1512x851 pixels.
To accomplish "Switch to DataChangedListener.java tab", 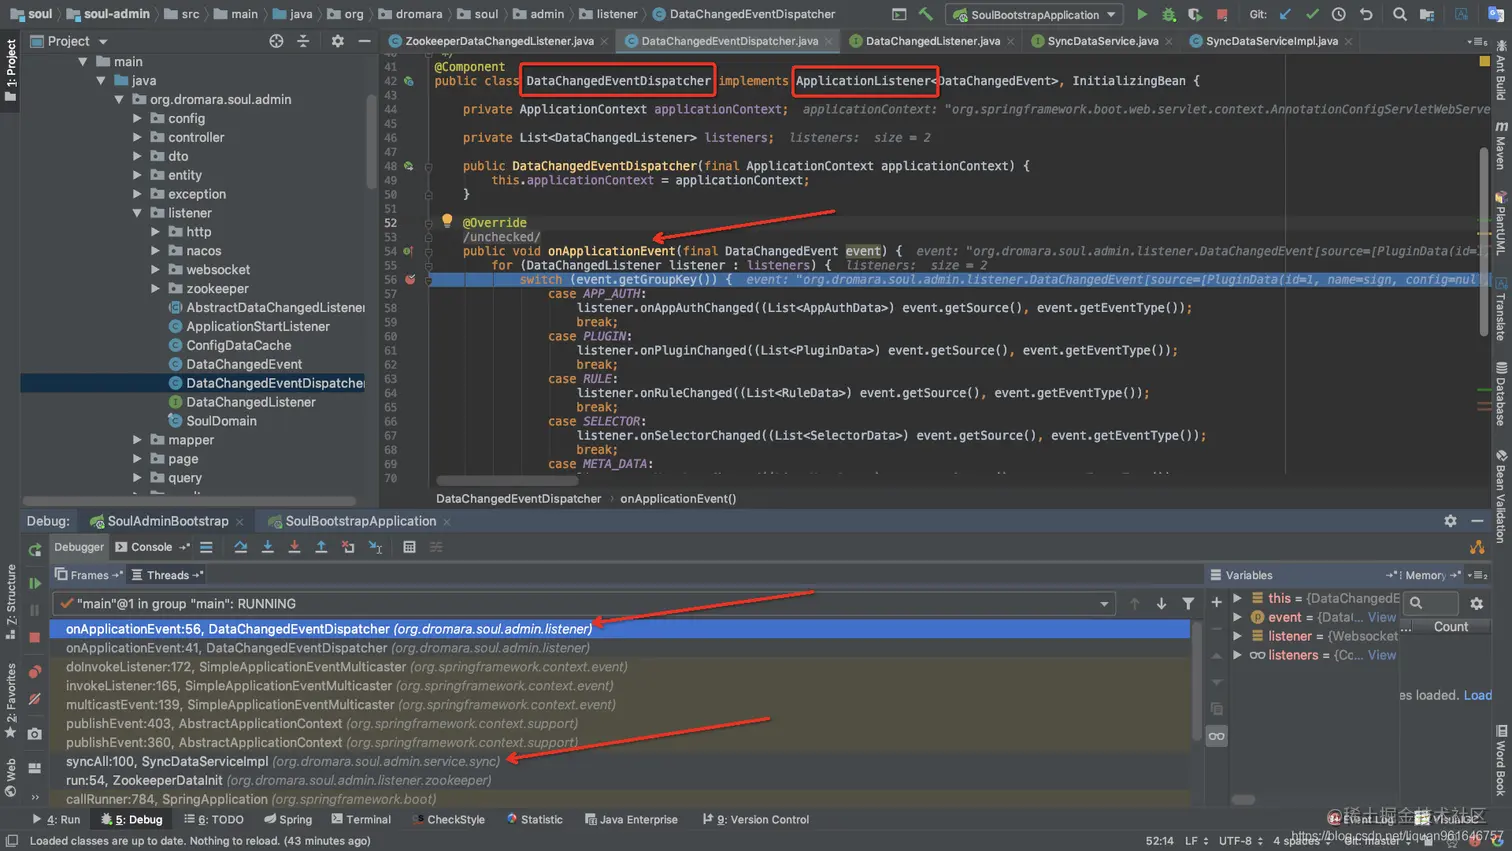I will pos(932,41).
